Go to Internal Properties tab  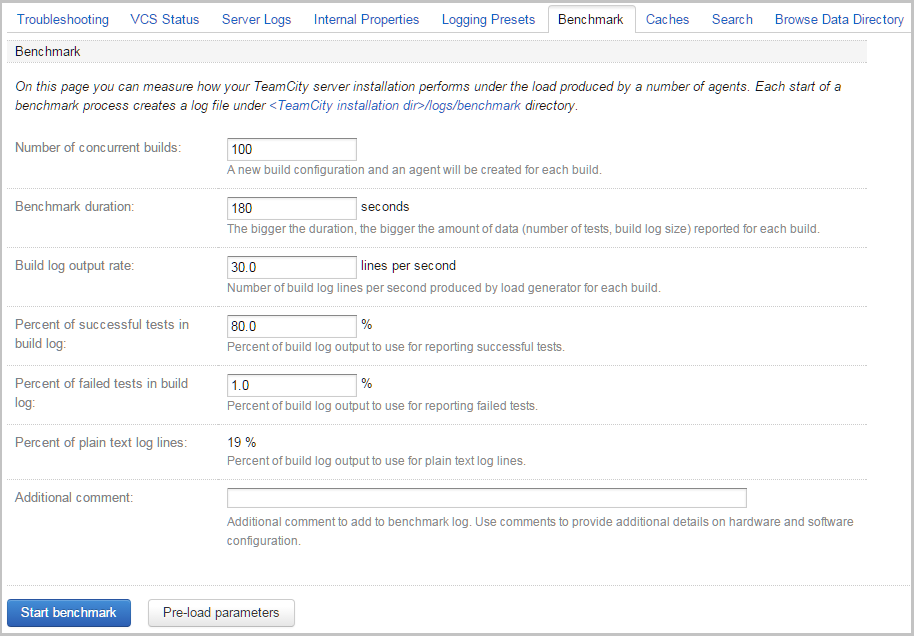pyautogui.click(x=366, y=20)
